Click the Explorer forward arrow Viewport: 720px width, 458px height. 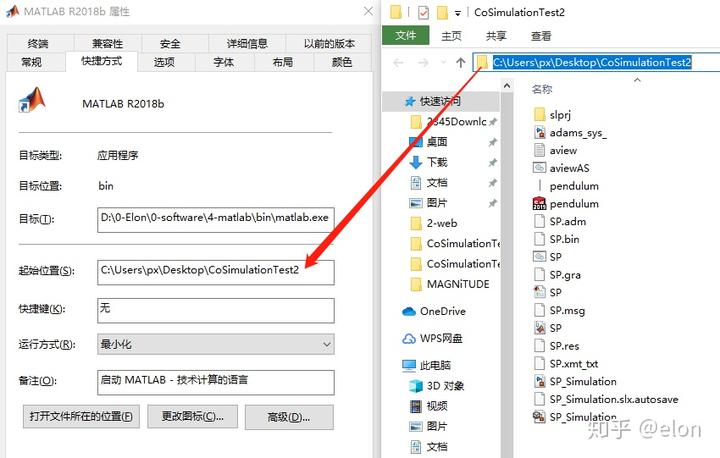(423, 62)
